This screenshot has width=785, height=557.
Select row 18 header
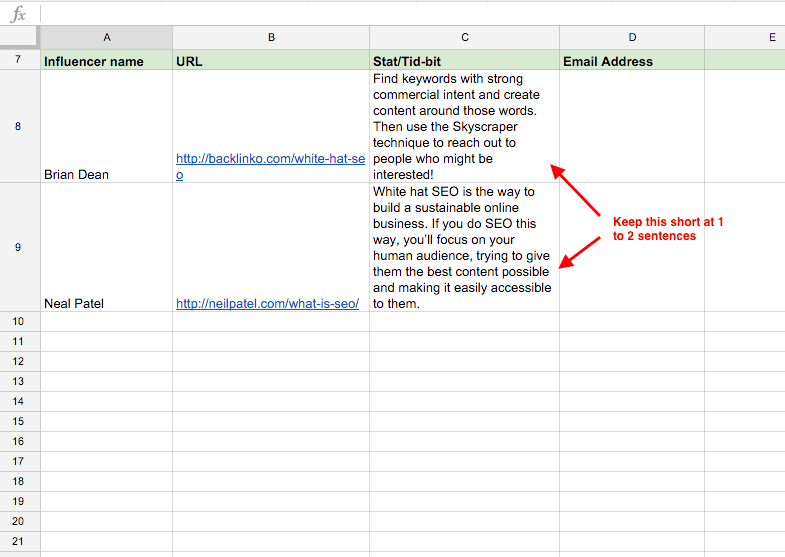coord(19,482)
